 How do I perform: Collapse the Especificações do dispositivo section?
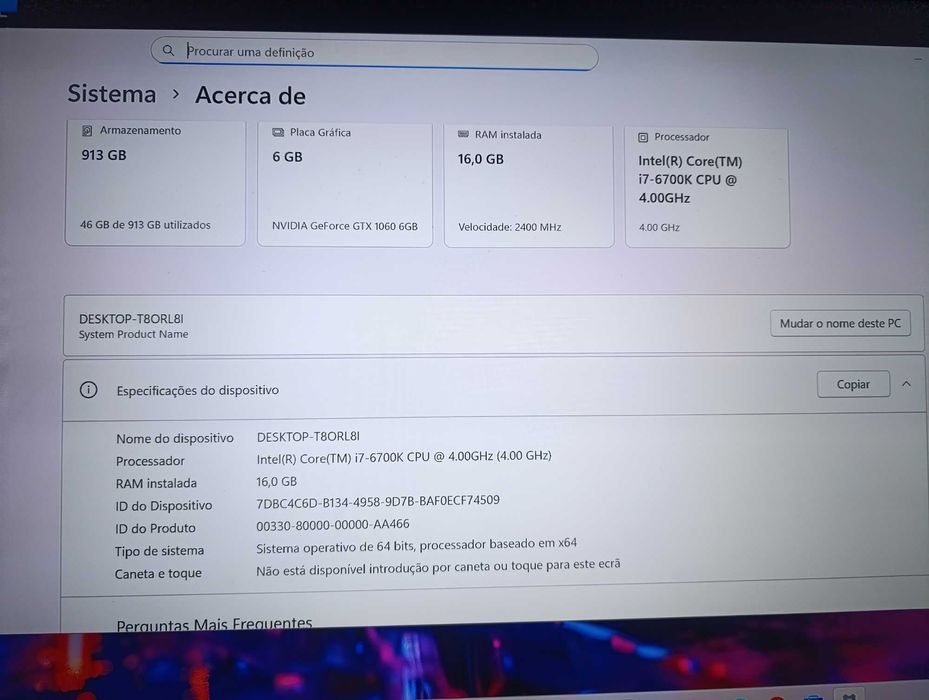coord(906,384)
